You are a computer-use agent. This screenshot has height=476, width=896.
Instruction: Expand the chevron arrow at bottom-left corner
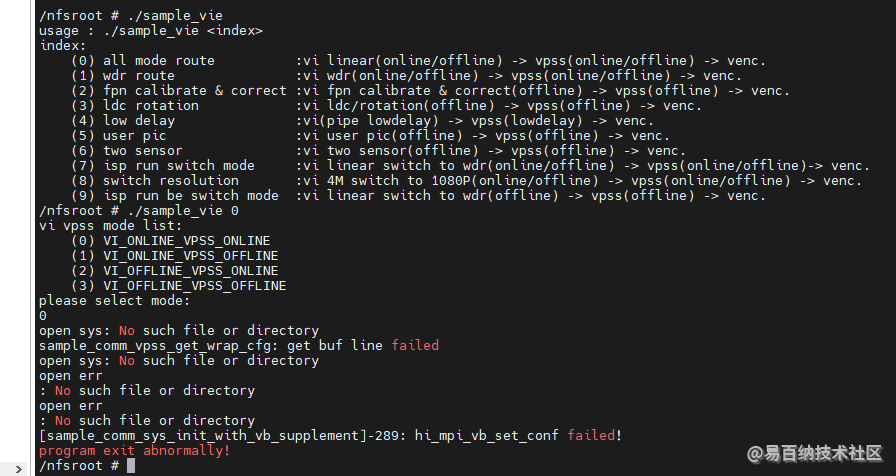19,469
